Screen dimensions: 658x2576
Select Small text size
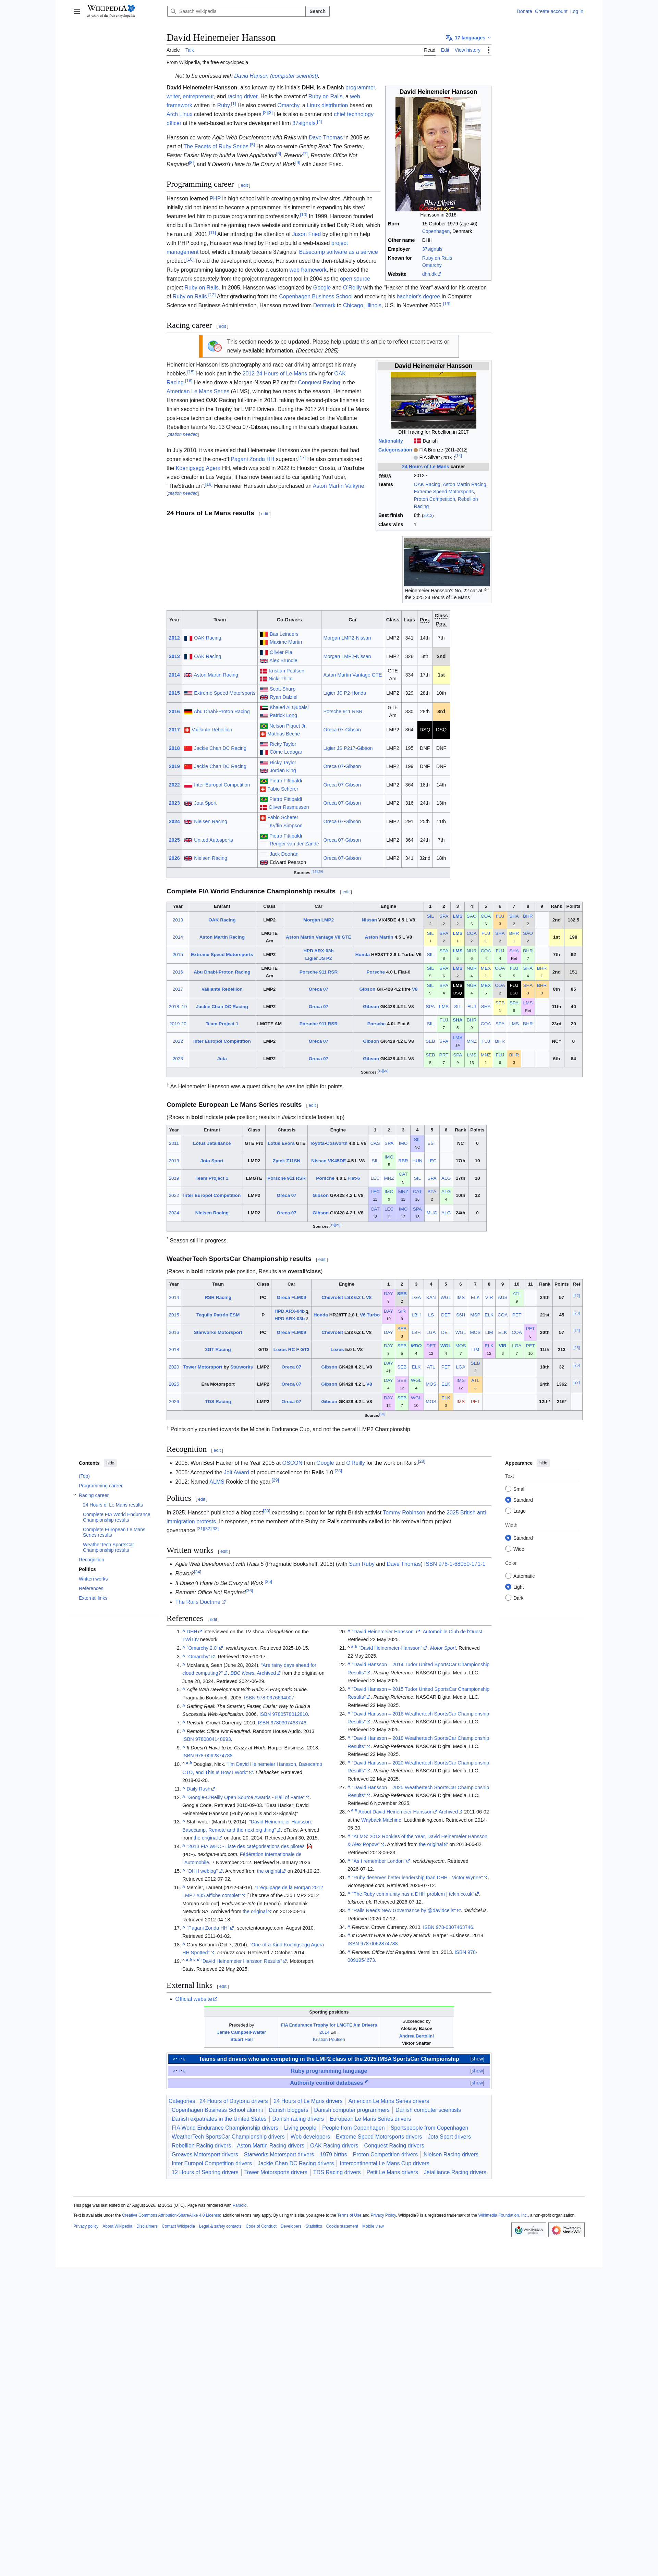click(508, 1489)
